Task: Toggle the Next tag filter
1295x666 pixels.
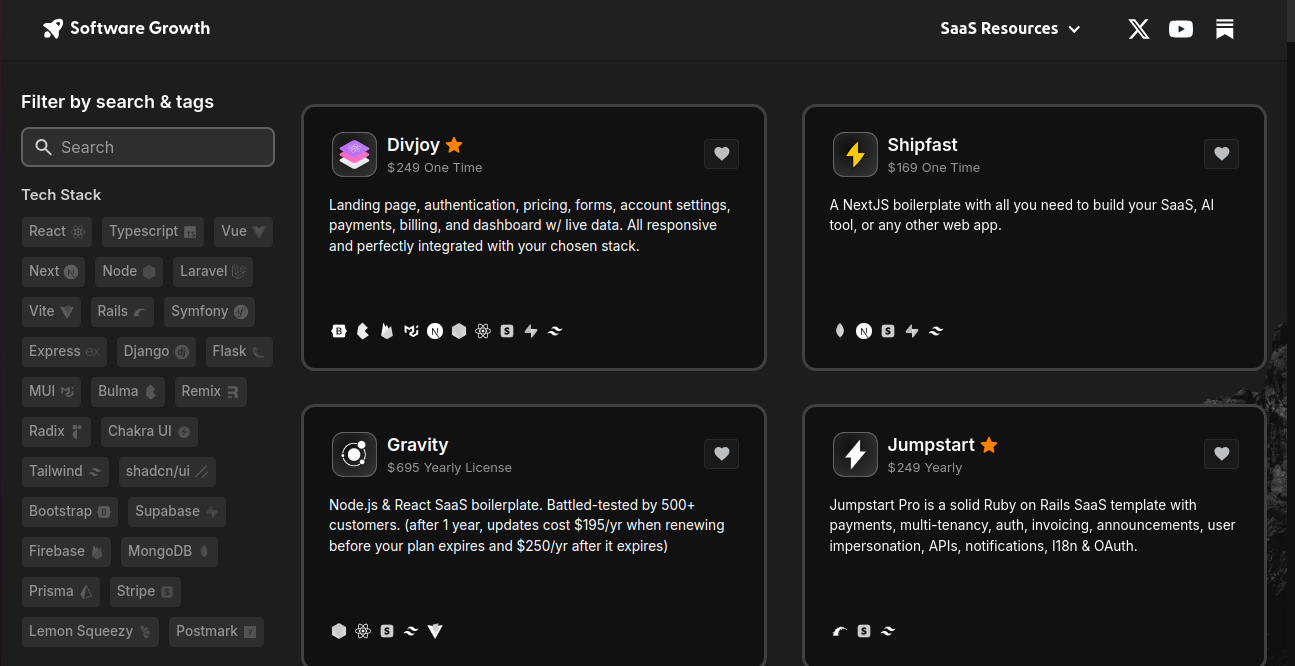Action: coord(54,271)
